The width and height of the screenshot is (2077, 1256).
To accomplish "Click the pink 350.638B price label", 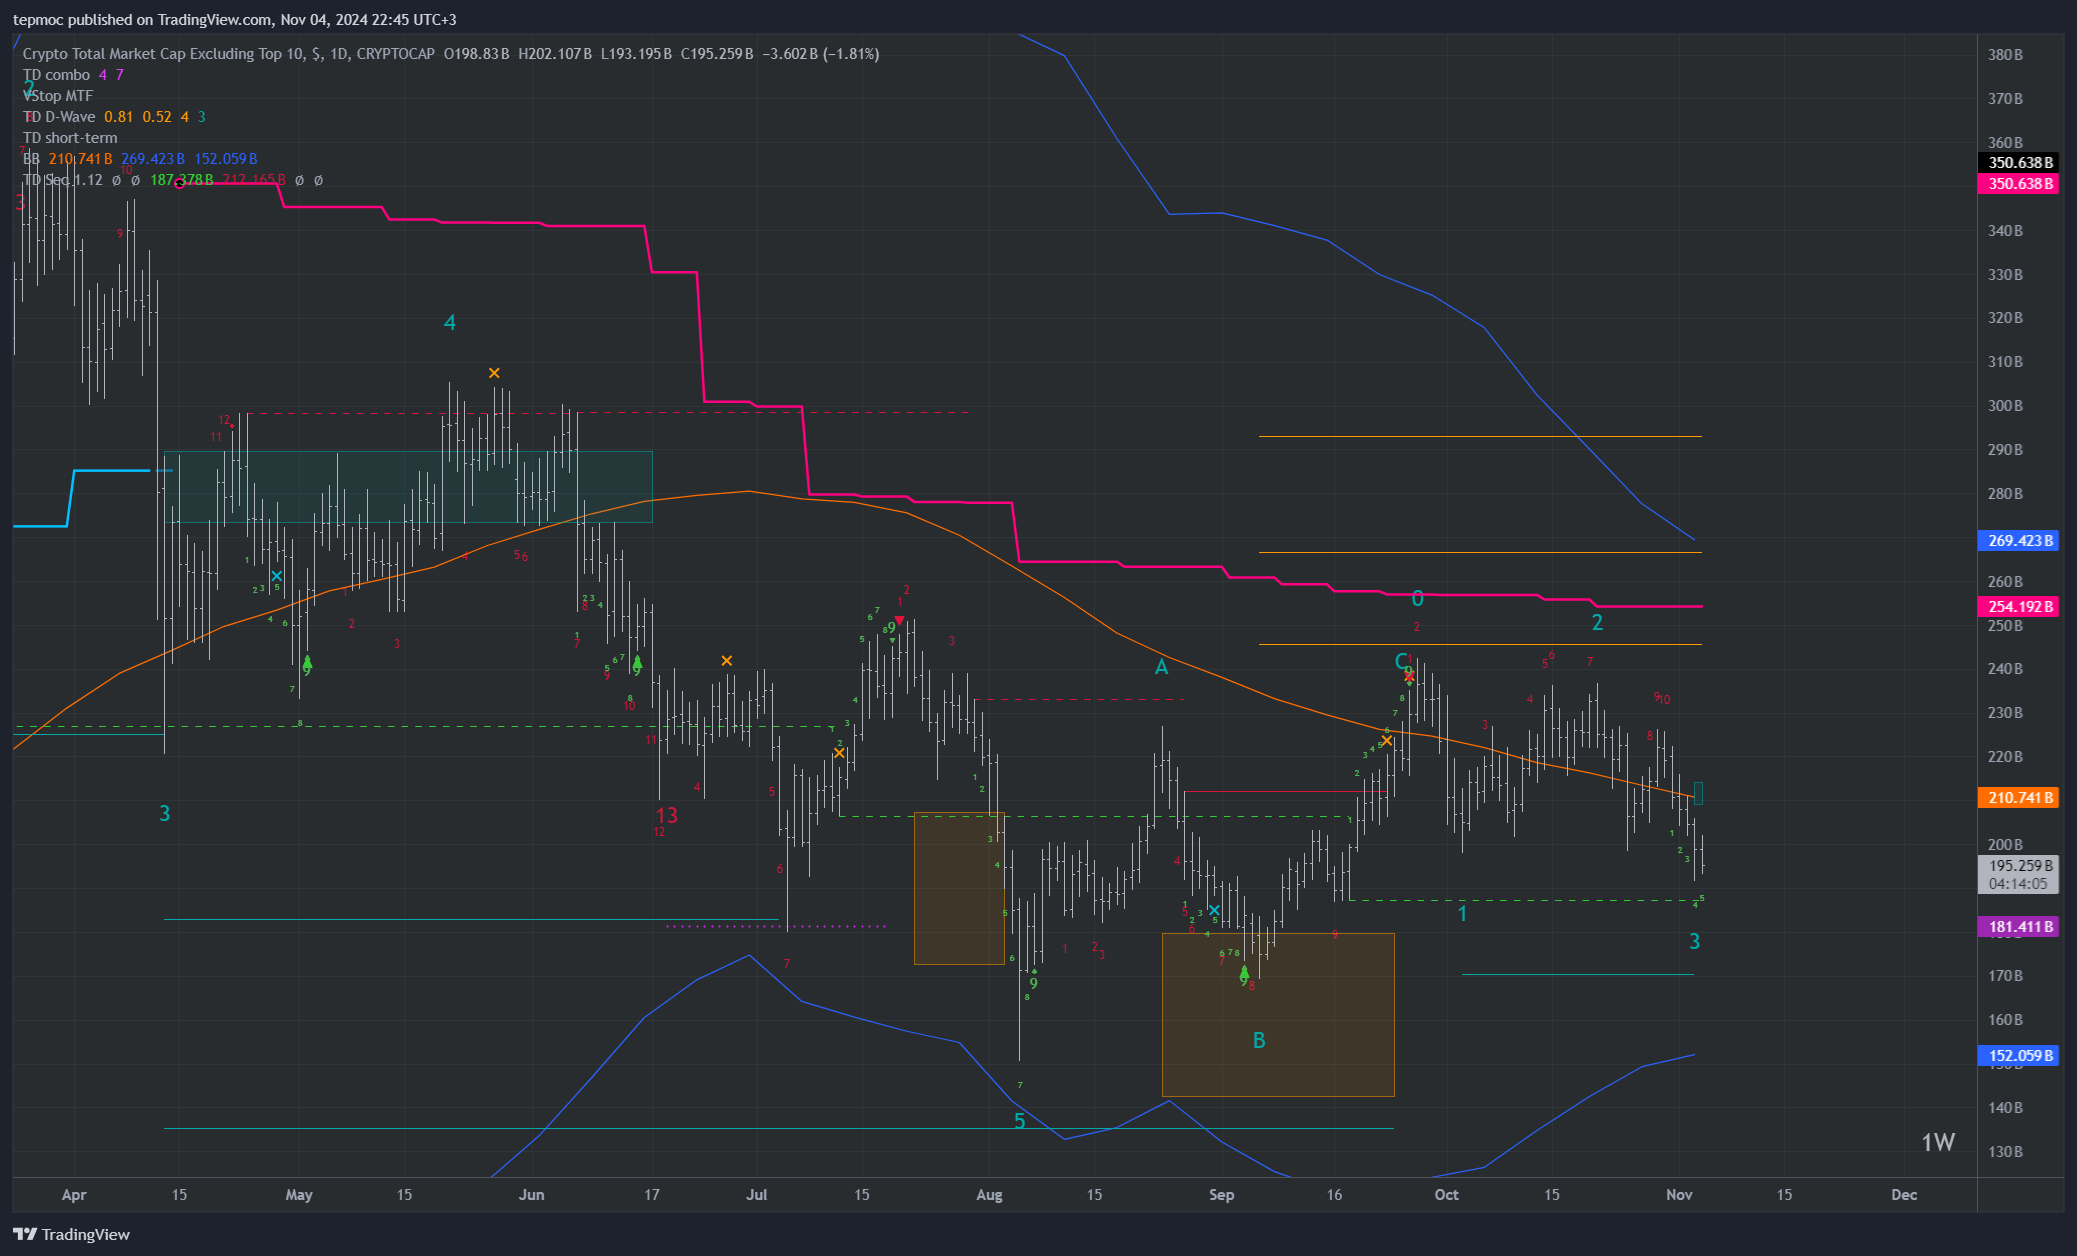I will tap(2018, 184).
